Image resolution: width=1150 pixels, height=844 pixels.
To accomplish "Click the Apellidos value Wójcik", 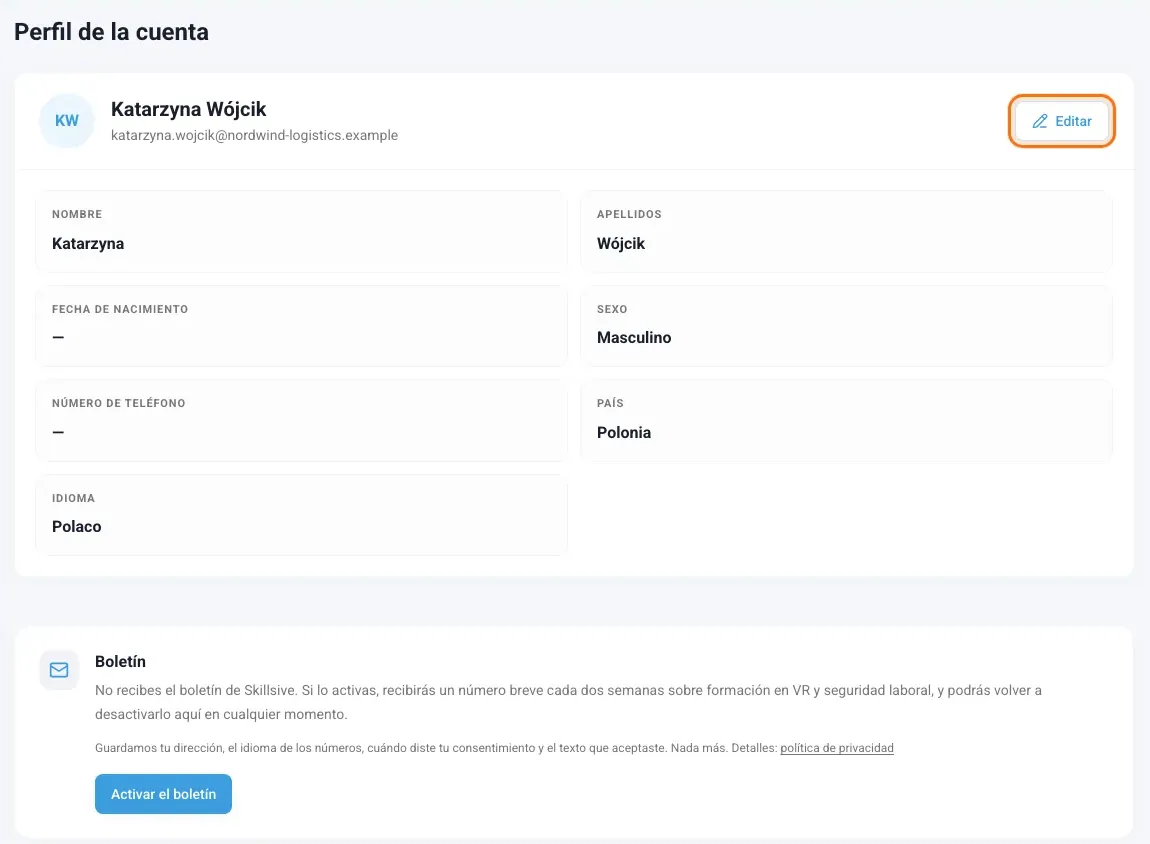I will coord(620,243).
